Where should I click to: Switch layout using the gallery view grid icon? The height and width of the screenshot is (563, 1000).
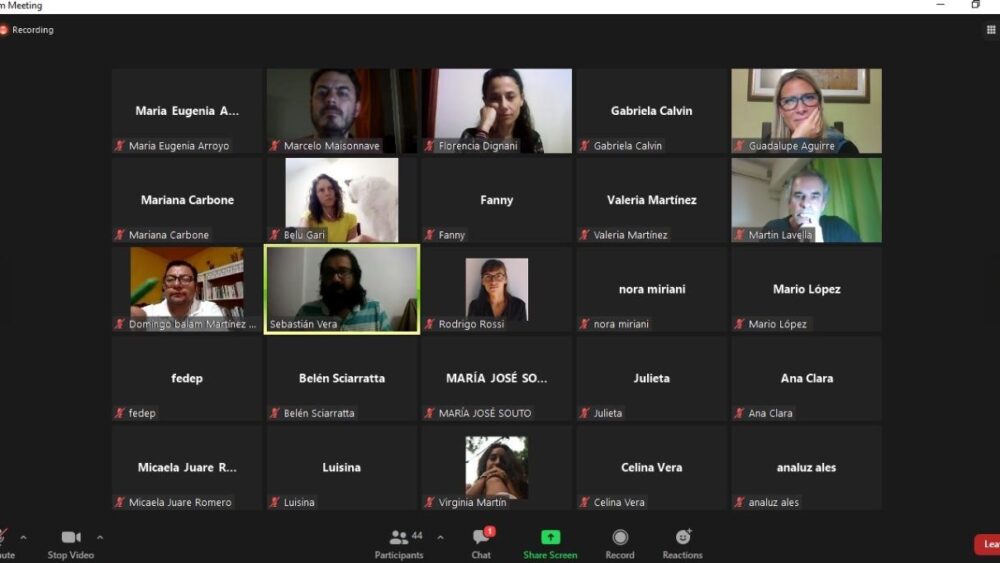tap(991, 29)
